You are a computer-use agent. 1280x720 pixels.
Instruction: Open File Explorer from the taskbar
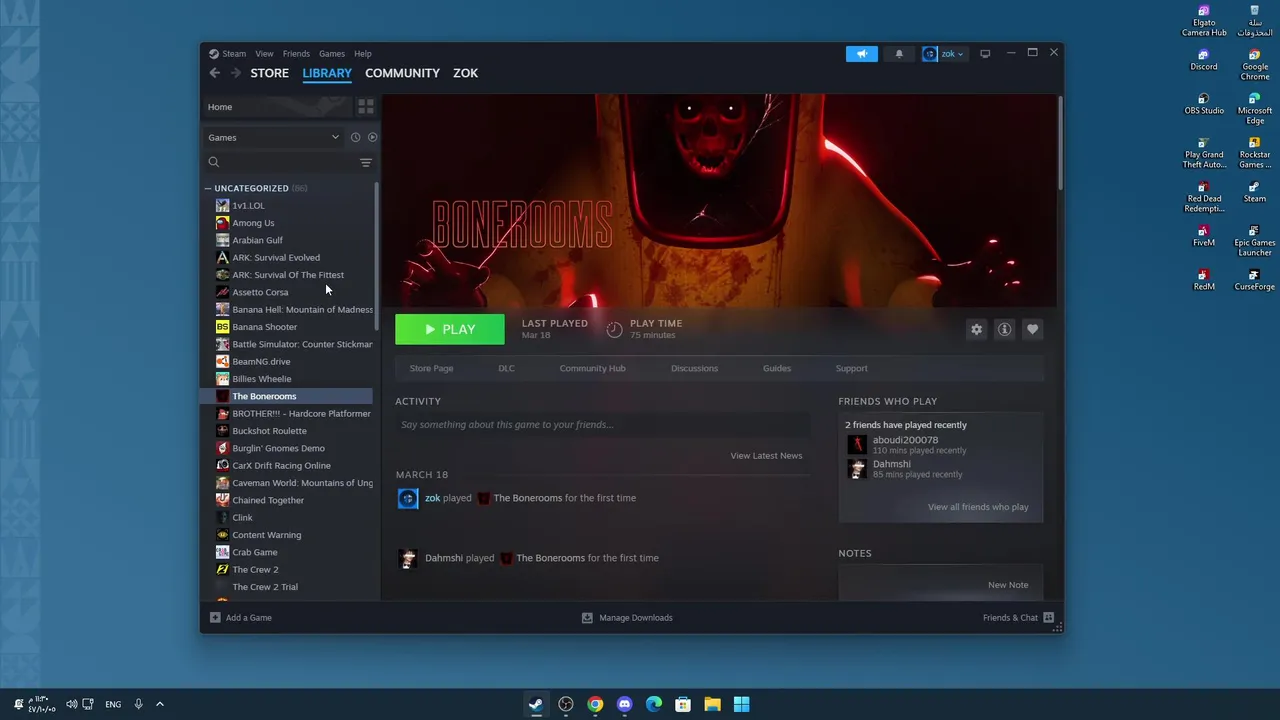pyautogui.click(x=712, y=704)
